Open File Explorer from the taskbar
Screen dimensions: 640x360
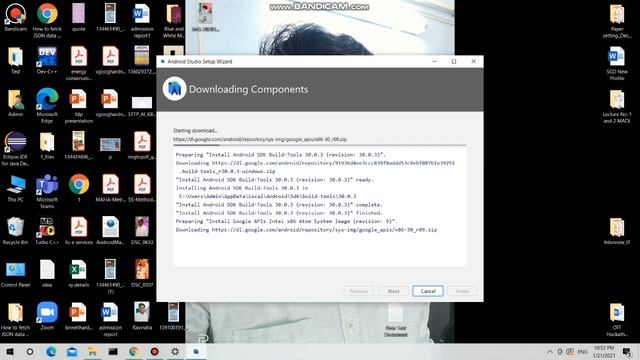[92, 351]
